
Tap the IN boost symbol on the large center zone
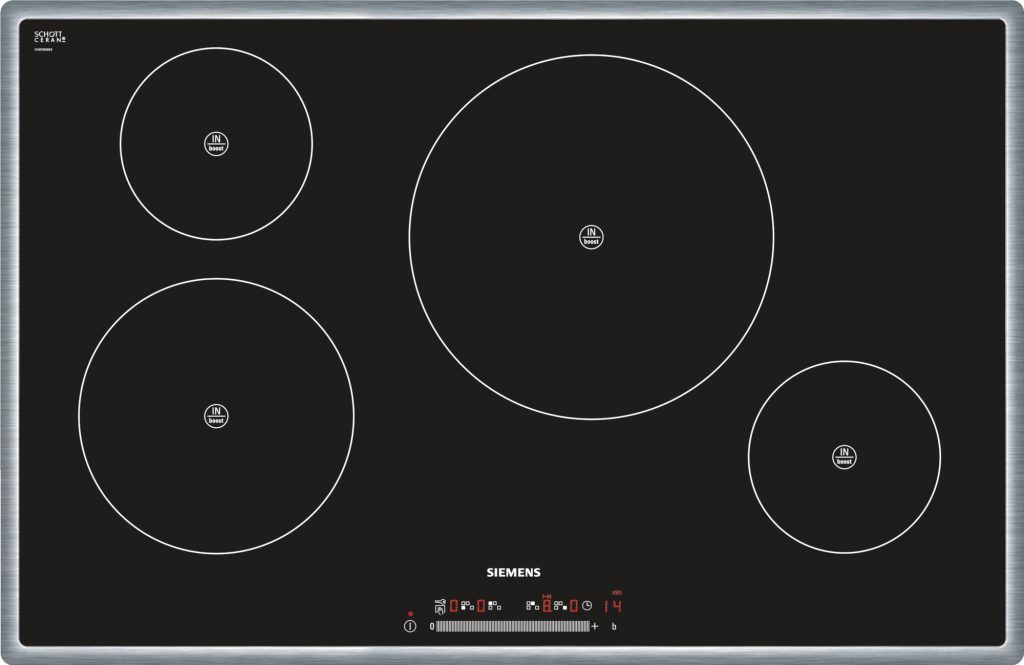591,237
